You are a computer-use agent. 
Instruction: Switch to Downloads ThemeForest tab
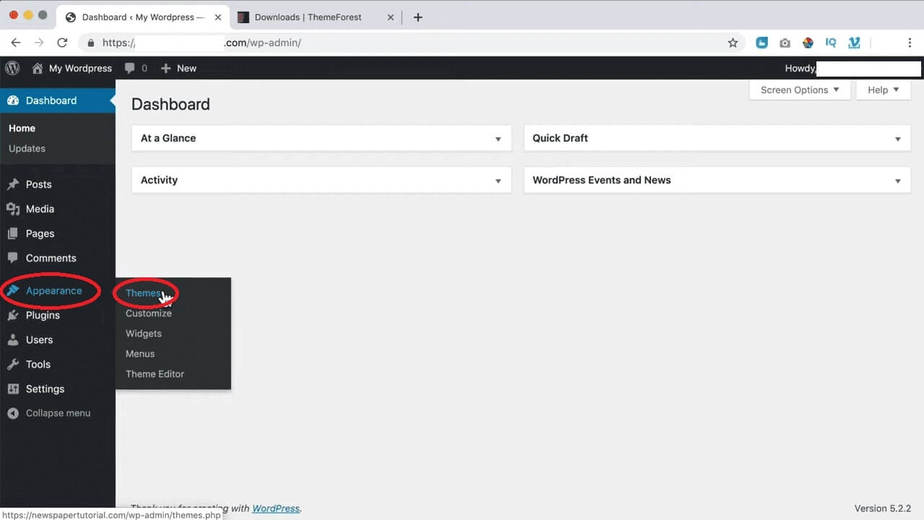315,17
